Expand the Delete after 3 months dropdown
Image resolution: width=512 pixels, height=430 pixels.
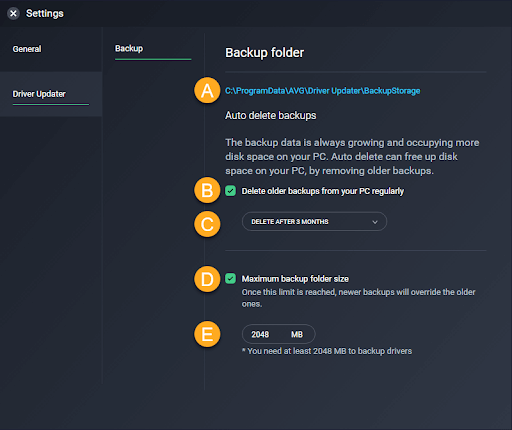pyautogui.click(x=314, y=222)
